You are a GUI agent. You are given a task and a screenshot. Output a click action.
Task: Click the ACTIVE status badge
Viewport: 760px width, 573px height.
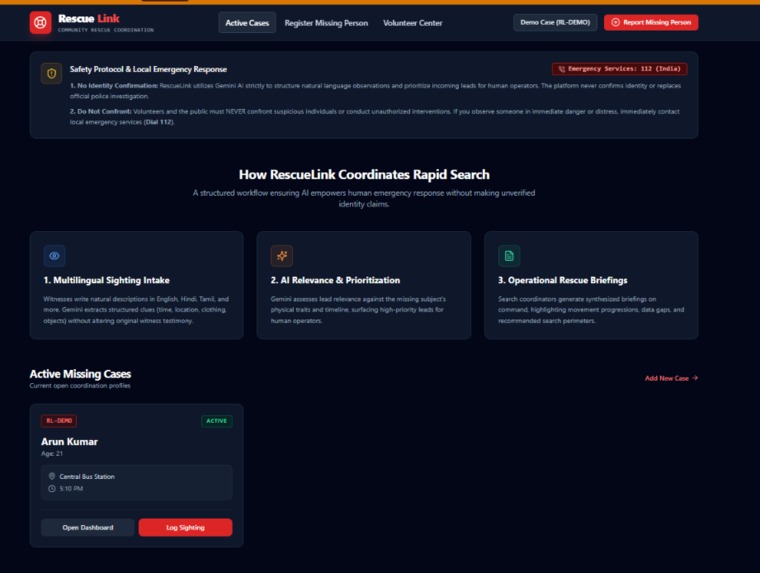pos(217,421)
